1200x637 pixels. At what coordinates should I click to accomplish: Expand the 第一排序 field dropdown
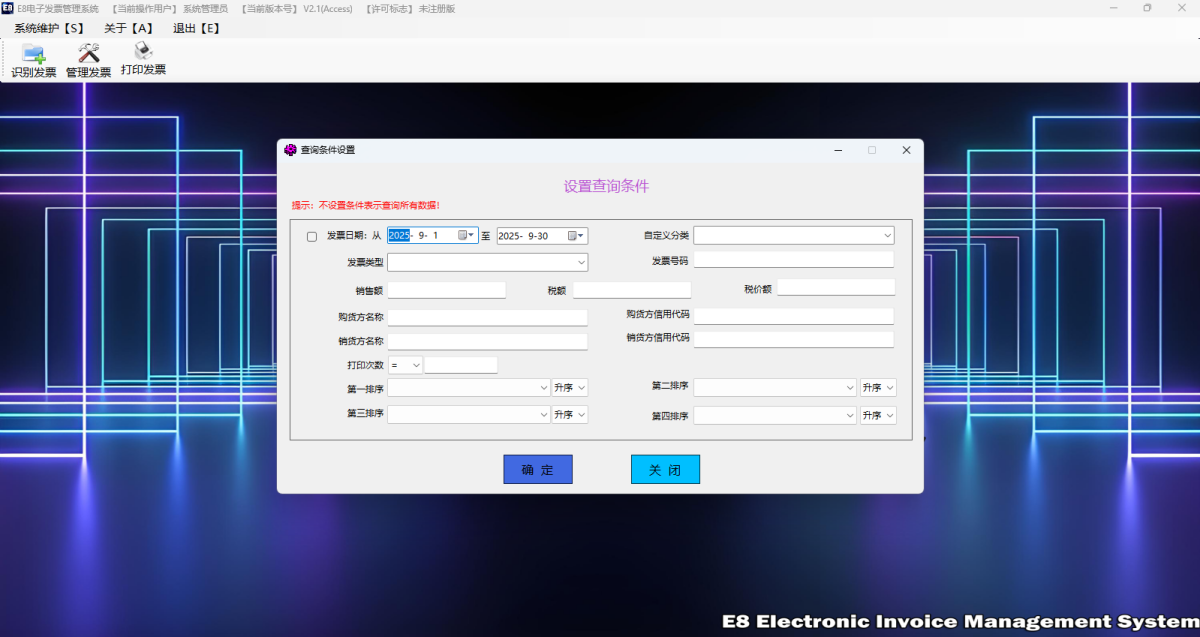543,388
